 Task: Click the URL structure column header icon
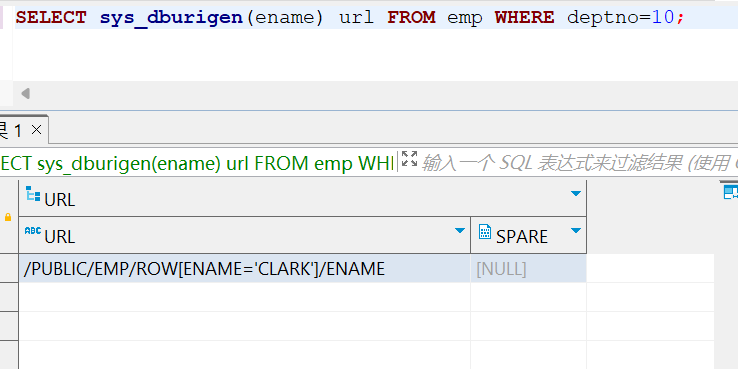[x=33, y=194]
